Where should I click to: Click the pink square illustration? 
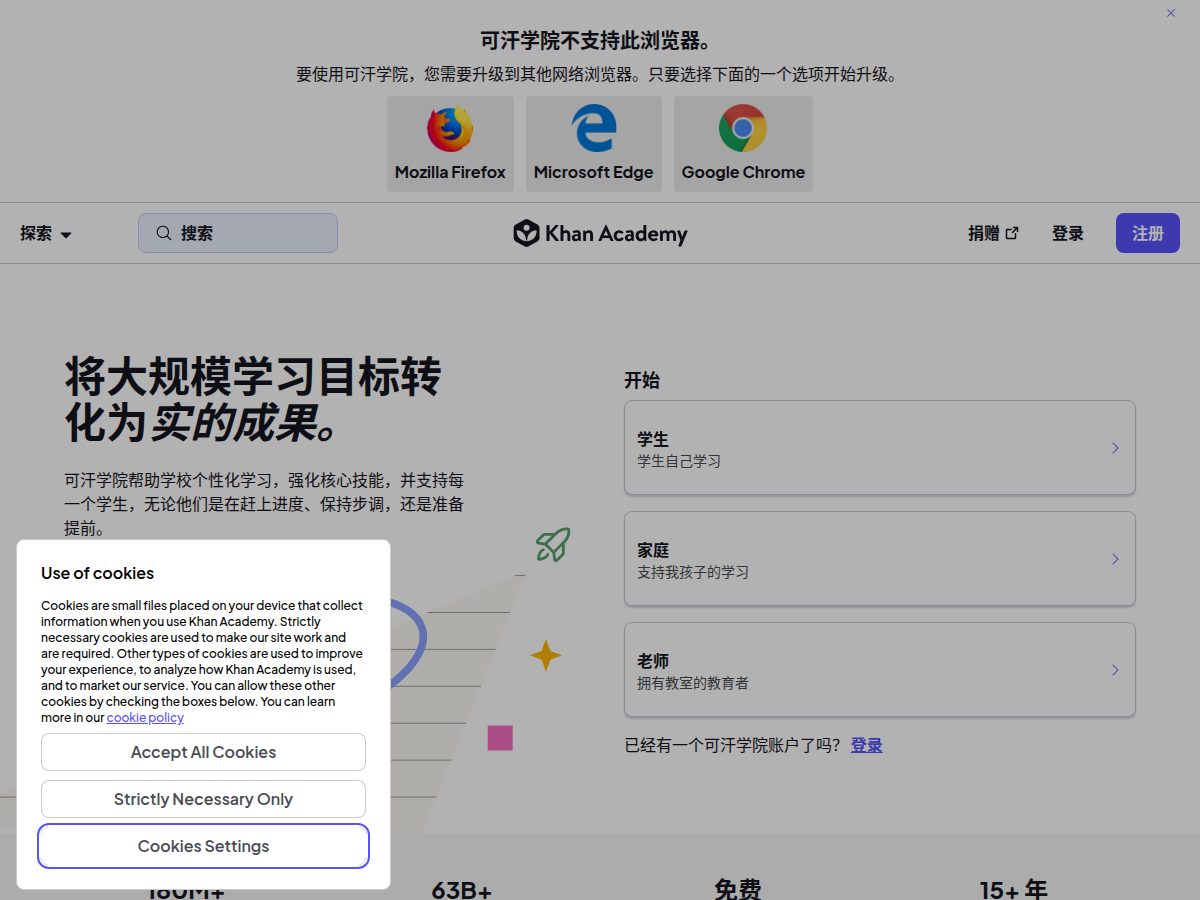click(x=500, y=738)
